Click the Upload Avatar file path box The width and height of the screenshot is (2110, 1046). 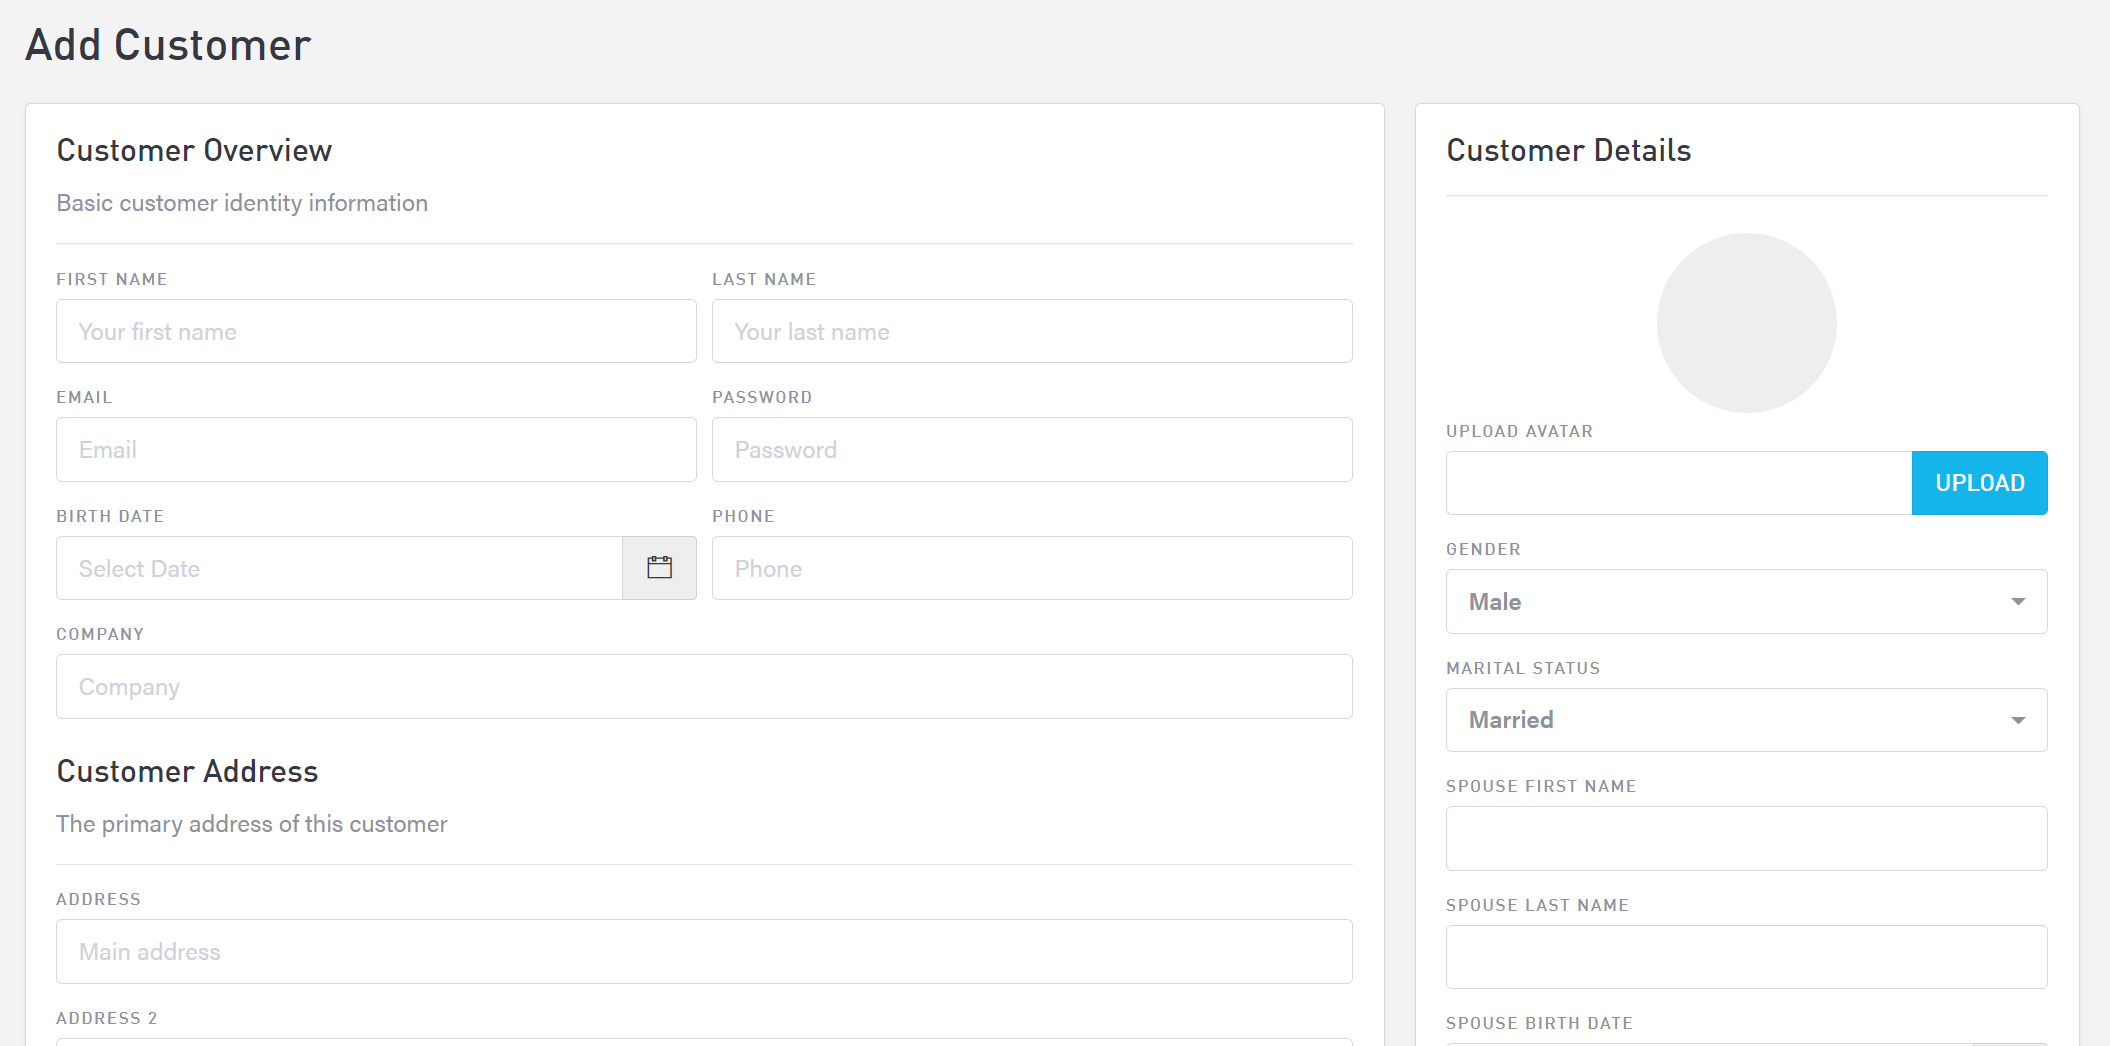click(1678, 483)
